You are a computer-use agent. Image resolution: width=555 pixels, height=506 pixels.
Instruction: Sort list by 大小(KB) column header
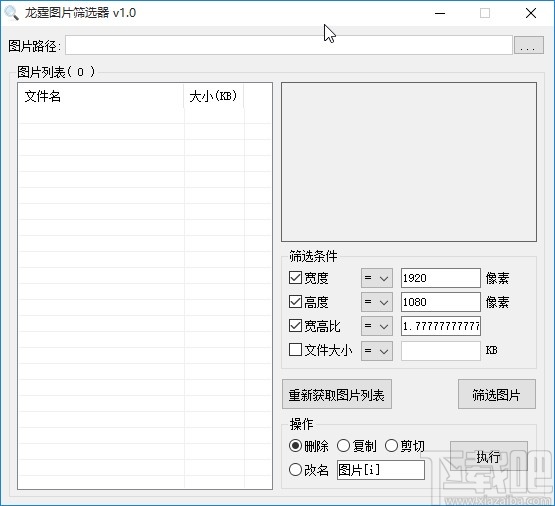pos(213,96)
